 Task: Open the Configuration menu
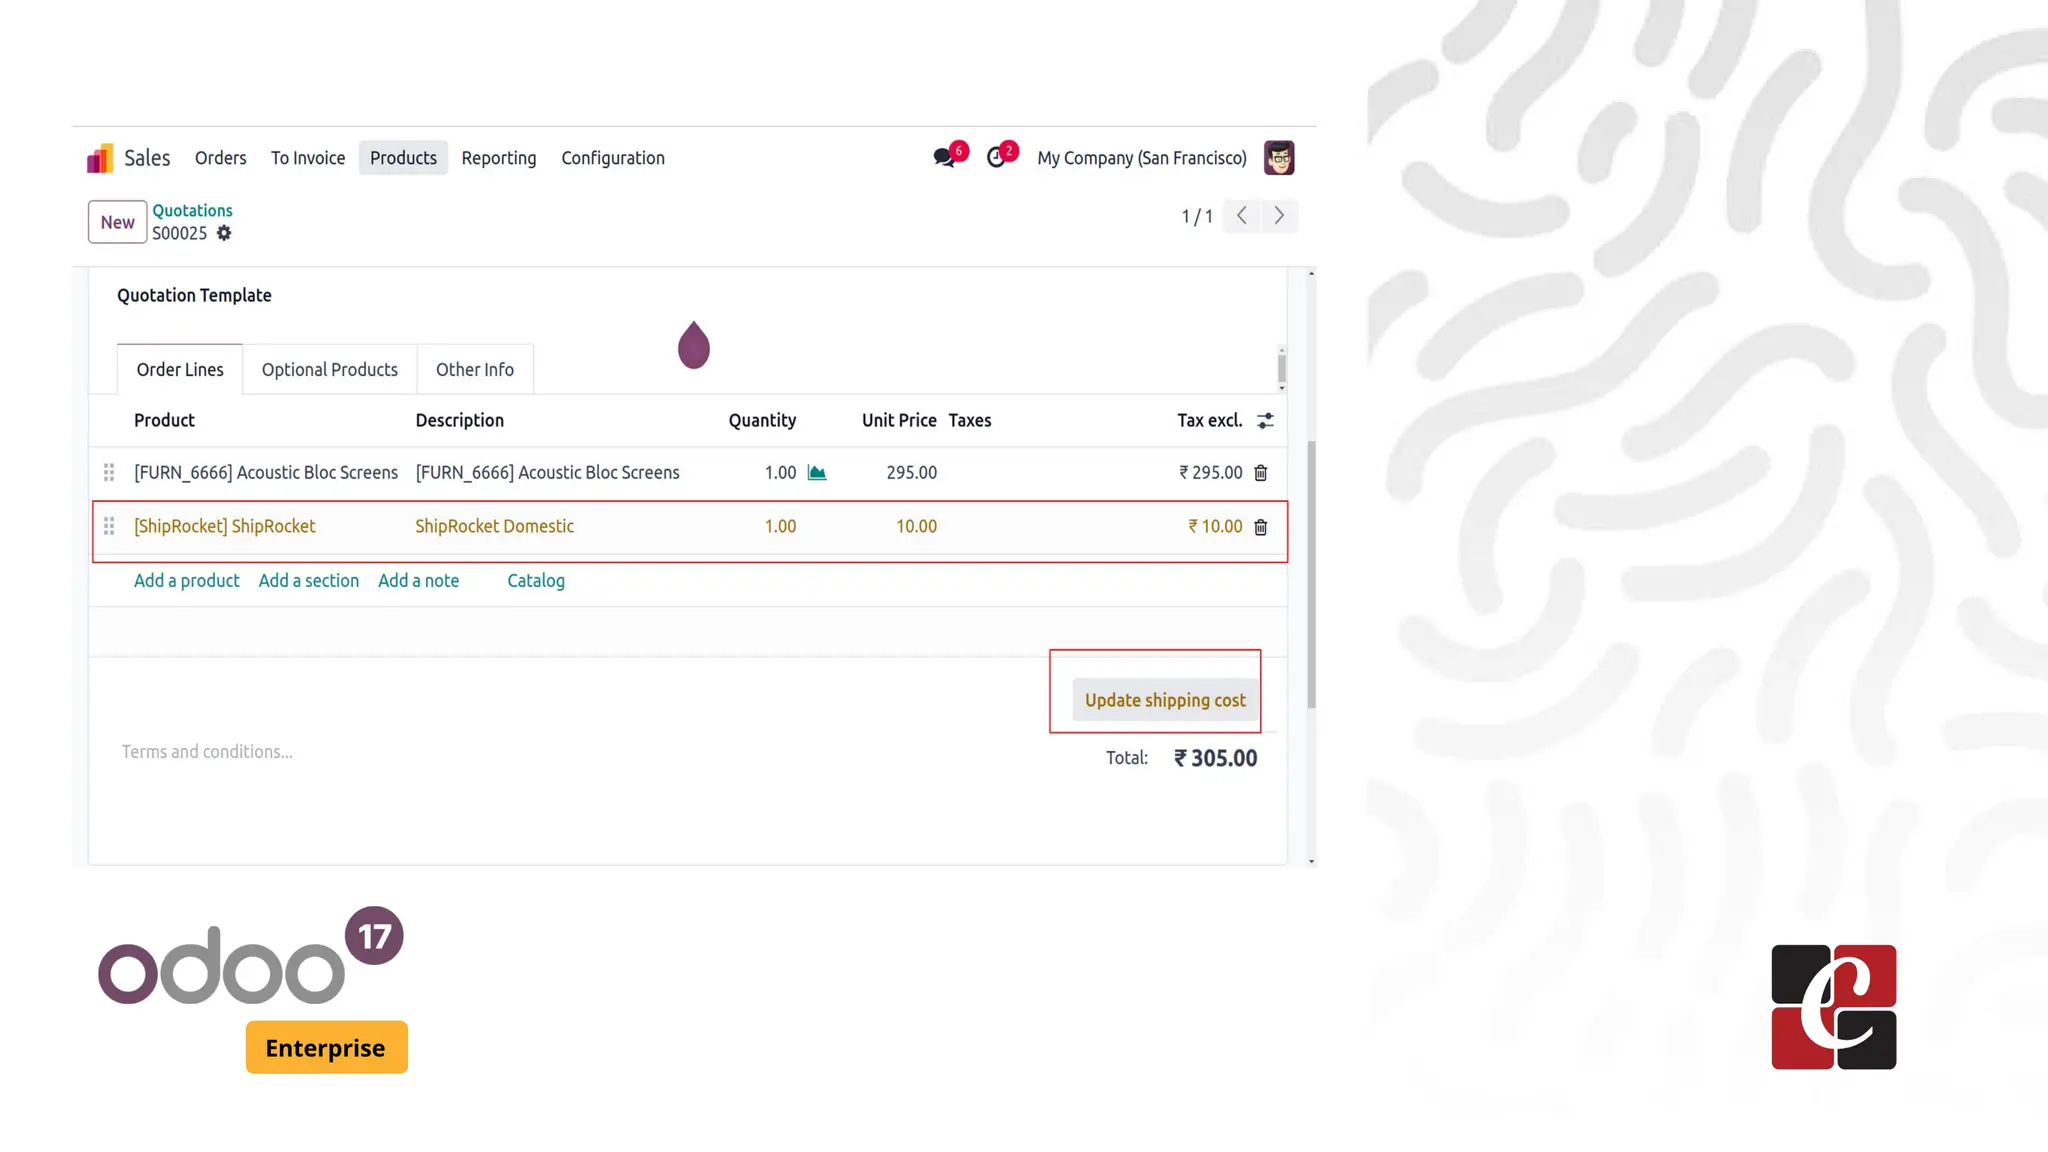coord(612,158)
